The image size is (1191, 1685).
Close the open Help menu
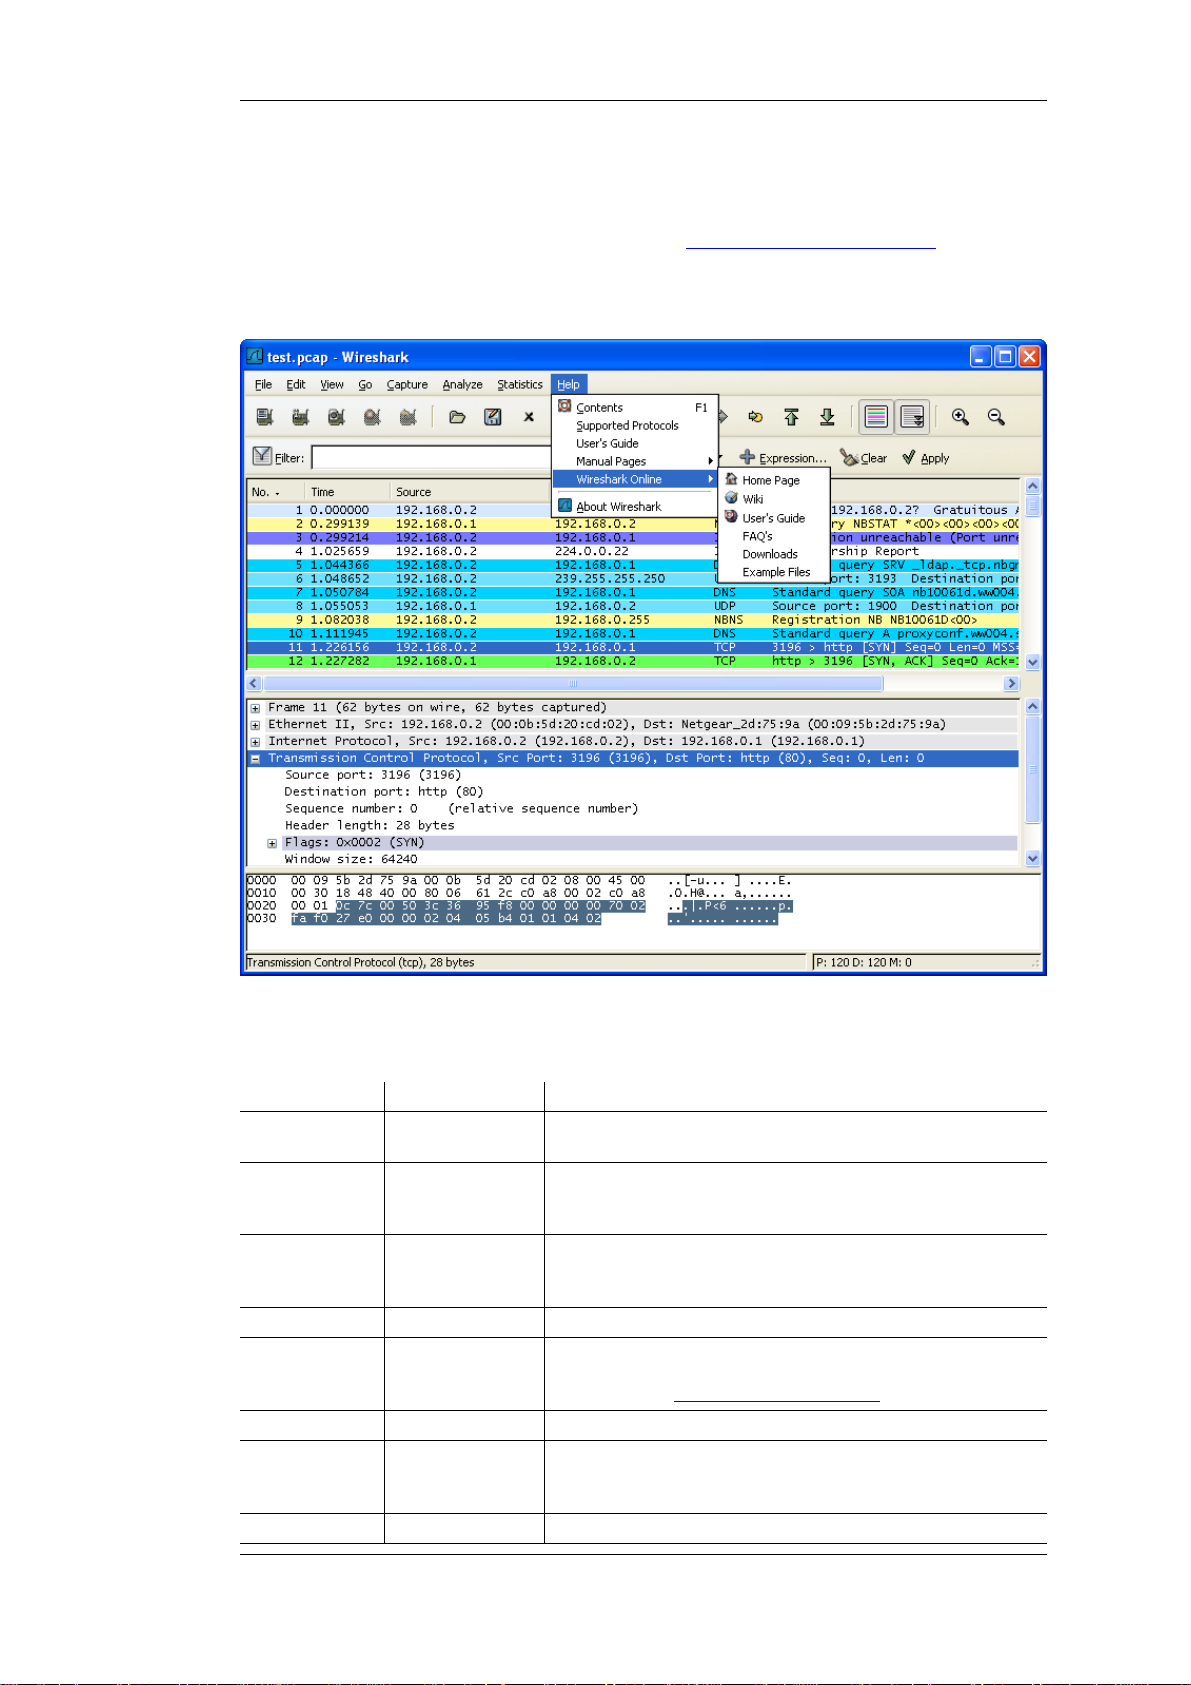click(569, 384)
